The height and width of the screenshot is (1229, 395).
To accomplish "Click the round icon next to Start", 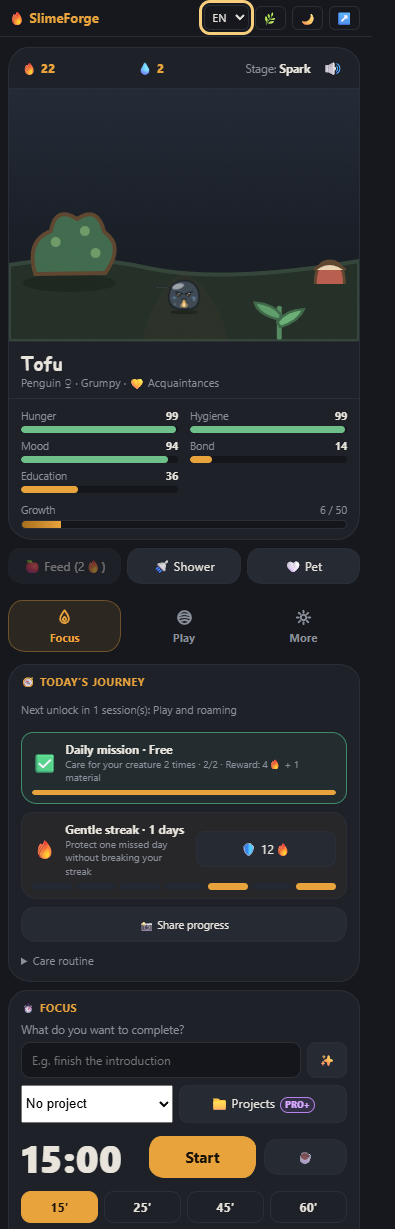I will pos(306,1157).
